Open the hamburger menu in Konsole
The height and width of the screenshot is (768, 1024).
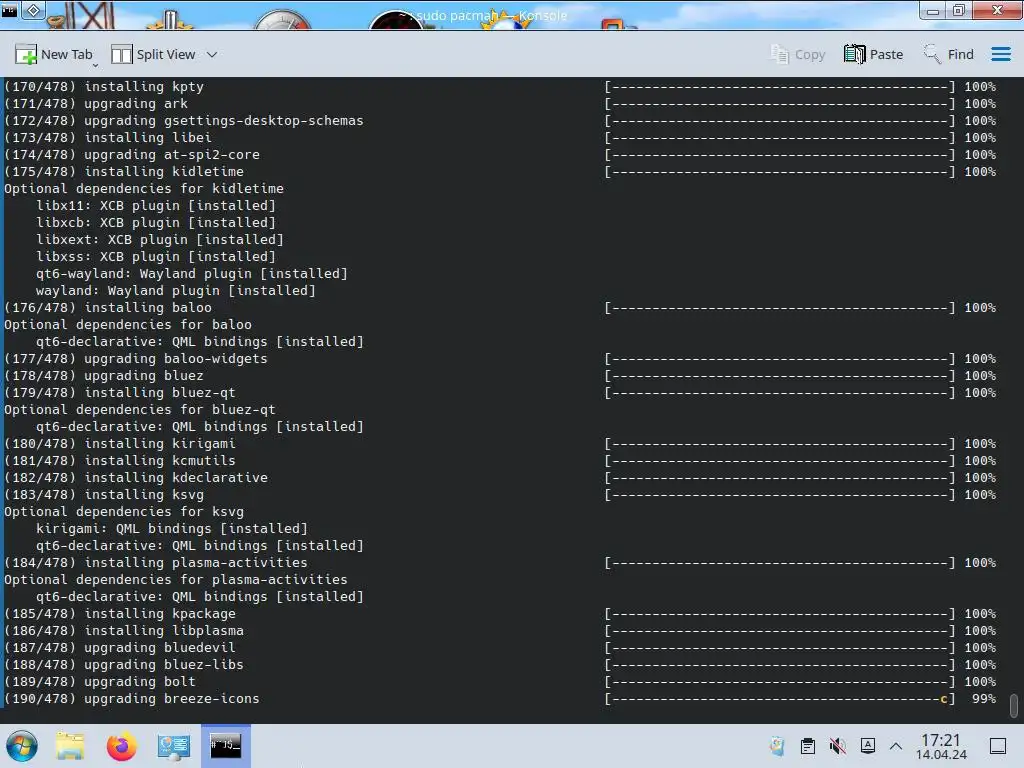coord(1000,54)
